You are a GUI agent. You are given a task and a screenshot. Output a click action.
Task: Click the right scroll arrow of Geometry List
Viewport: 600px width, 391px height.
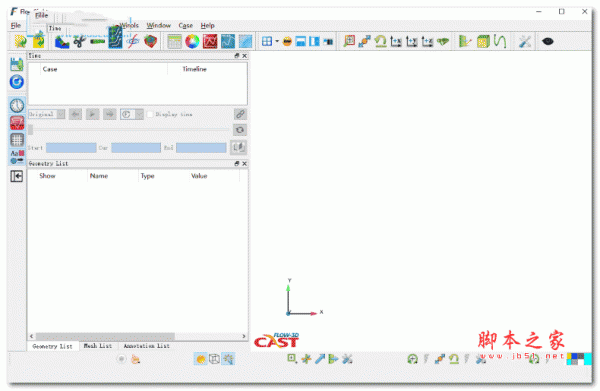coord(244,336)
